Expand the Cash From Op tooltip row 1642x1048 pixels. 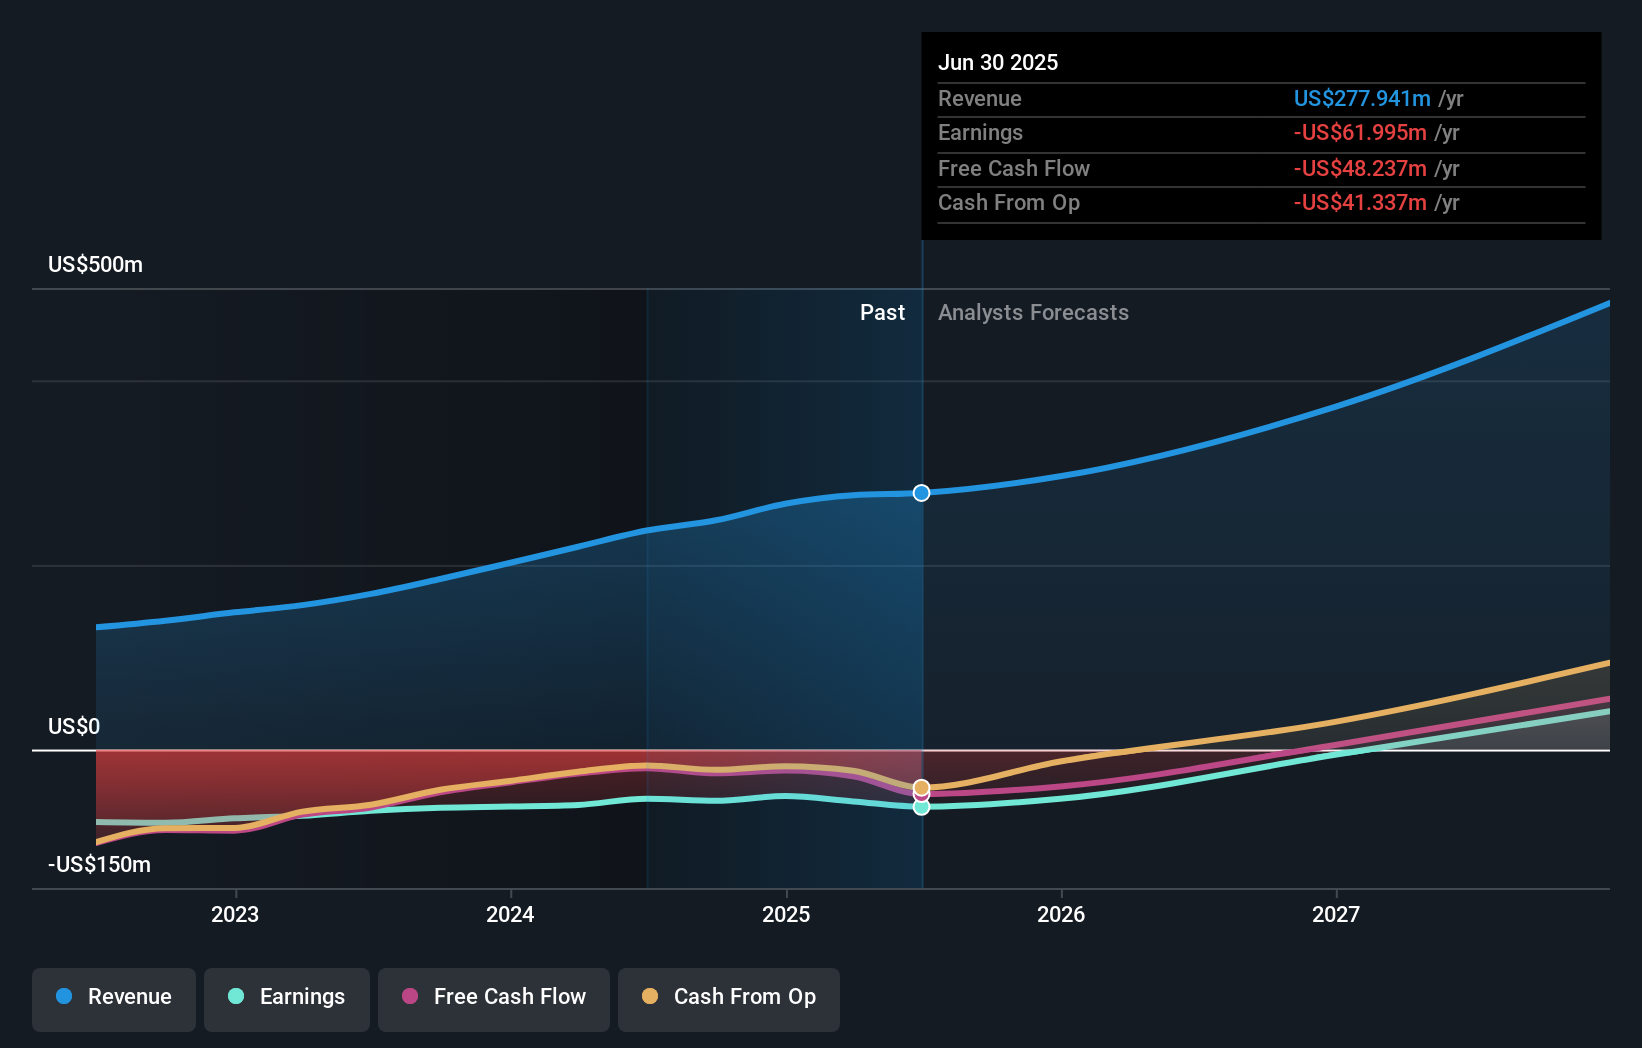[1009, 202]
